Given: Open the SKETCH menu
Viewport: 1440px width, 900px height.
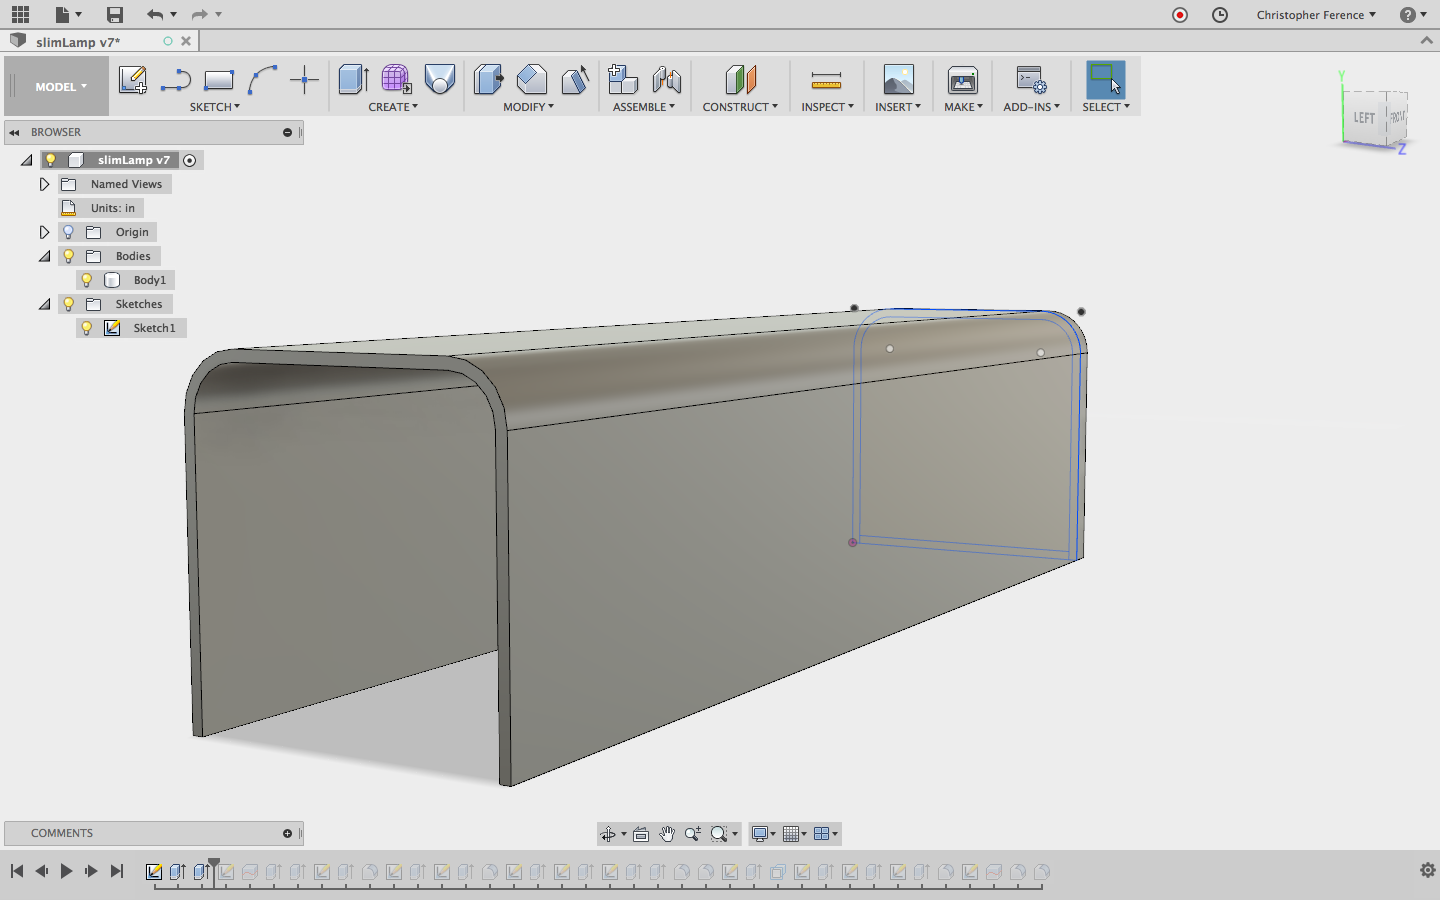Looking at the screenshot, I should [215, 107].
